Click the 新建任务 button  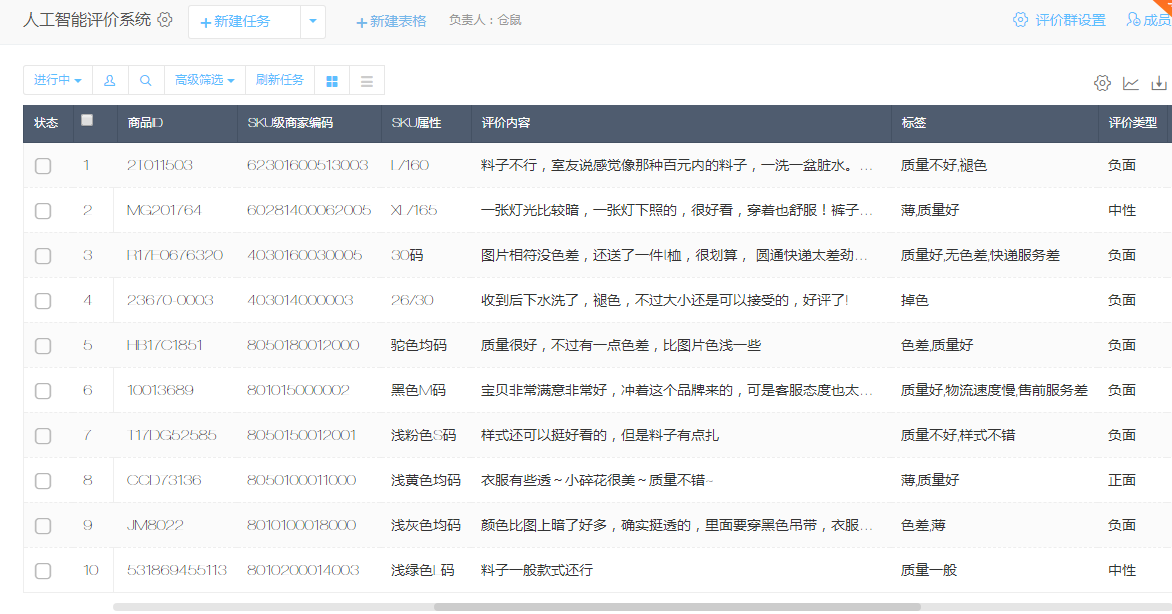tap(236, 21)
